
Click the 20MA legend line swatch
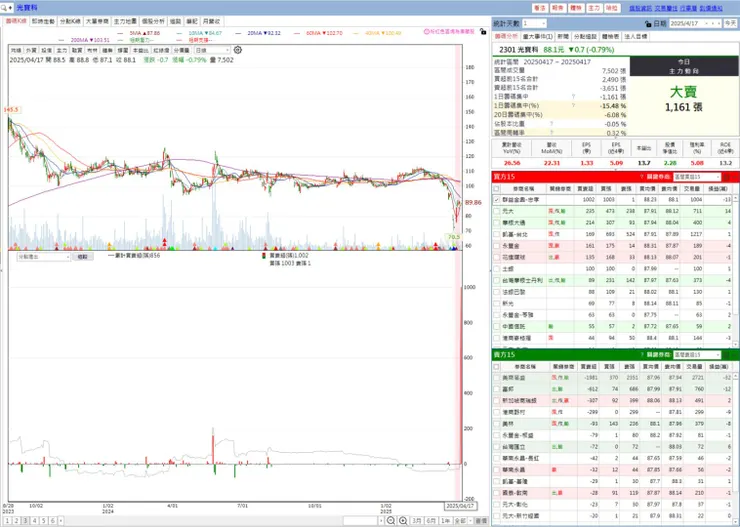pyautogui.click(x=238, y=33)
